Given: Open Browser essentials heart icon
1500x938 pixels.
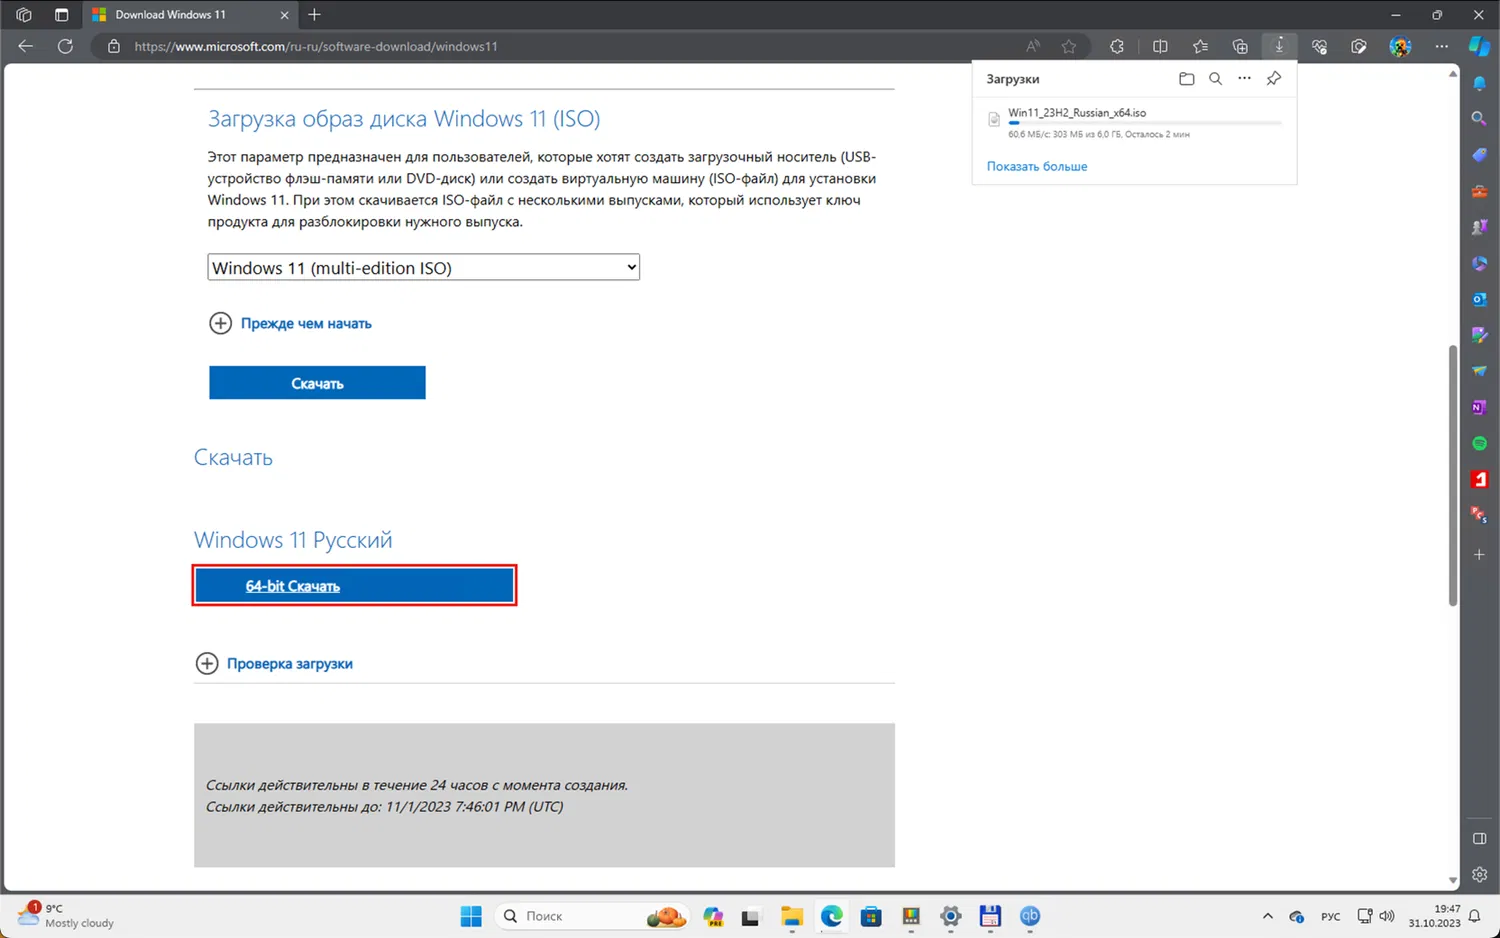Looking at the screenshot, I should (x=1319, y=46).
